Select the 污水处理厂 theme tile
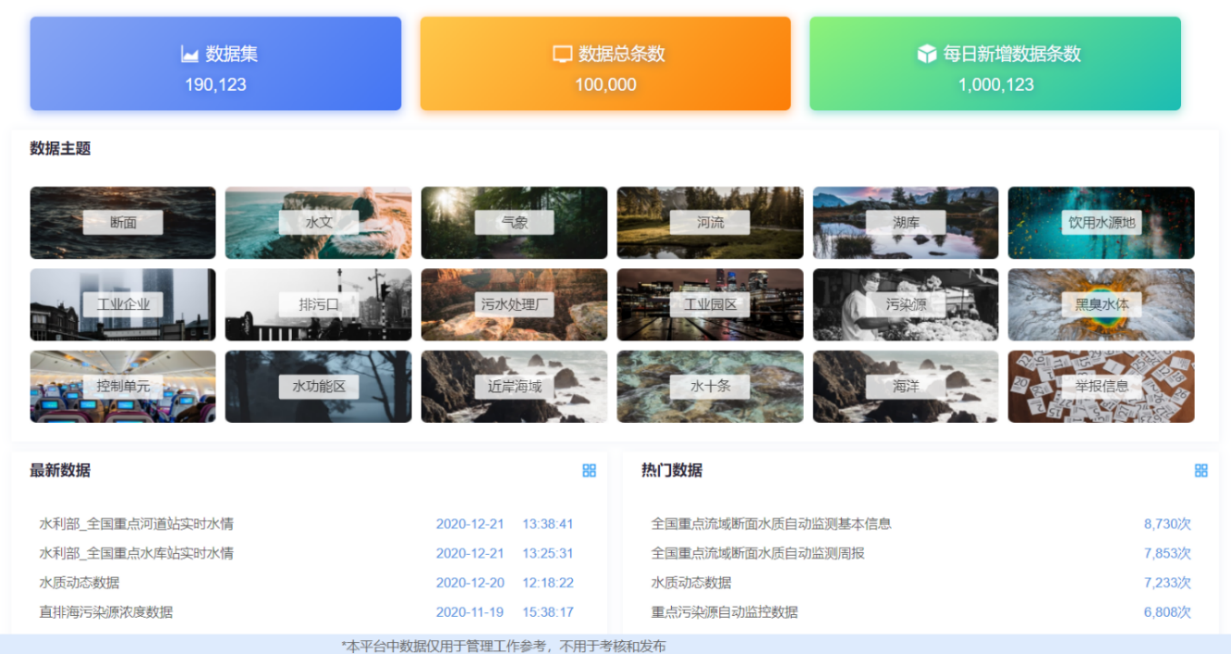 [x=514, y=304]
